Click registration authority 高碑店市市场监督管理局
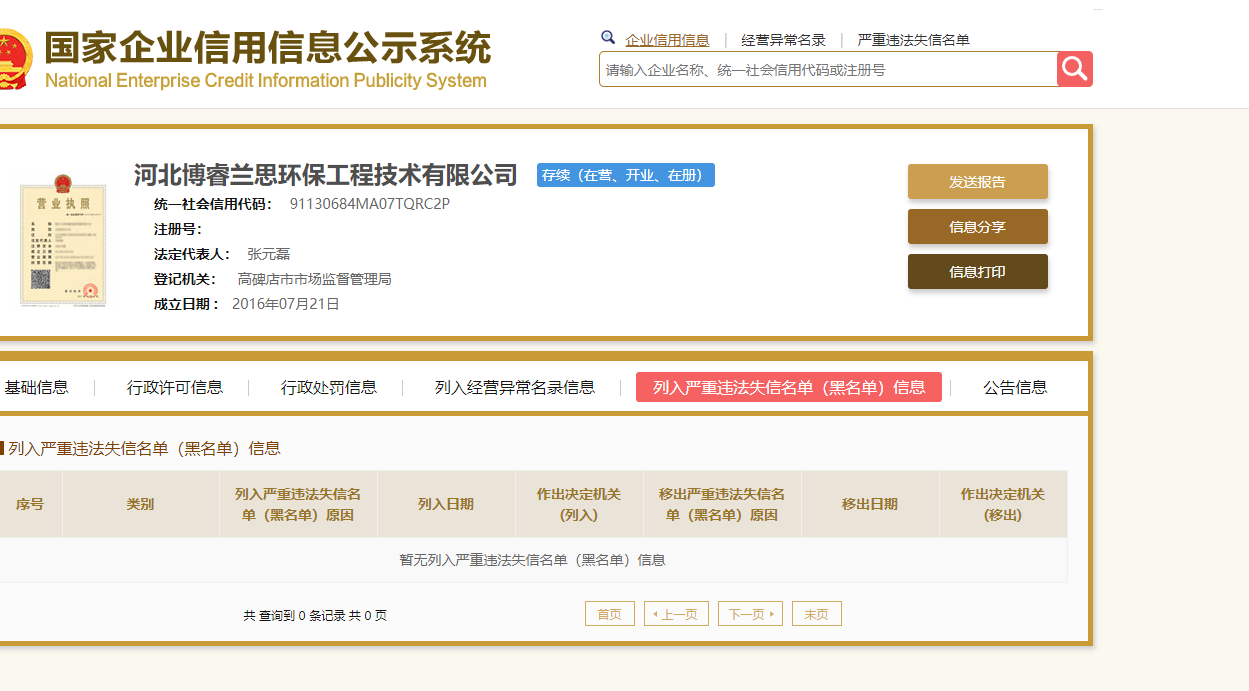 coord(314,279)
